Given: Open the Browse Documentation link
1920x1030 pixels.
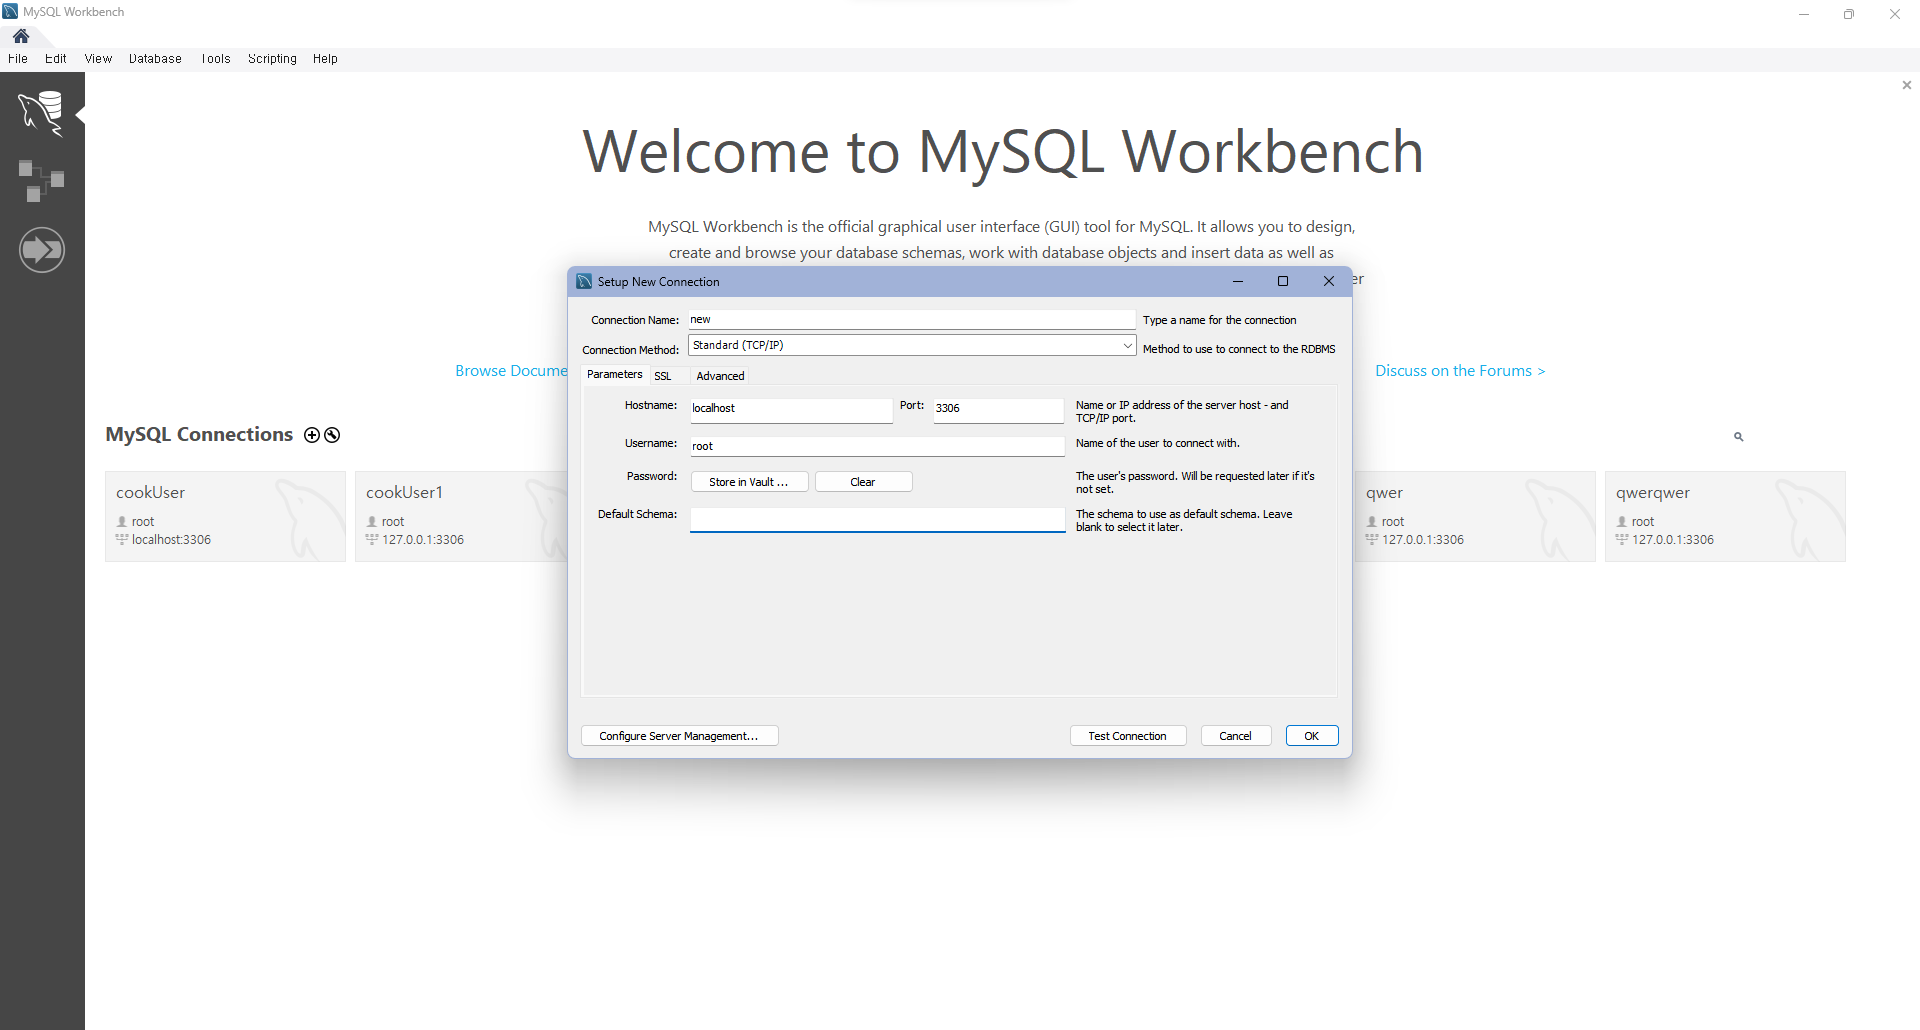Looking at the screenshot, I should coord(511,371).
